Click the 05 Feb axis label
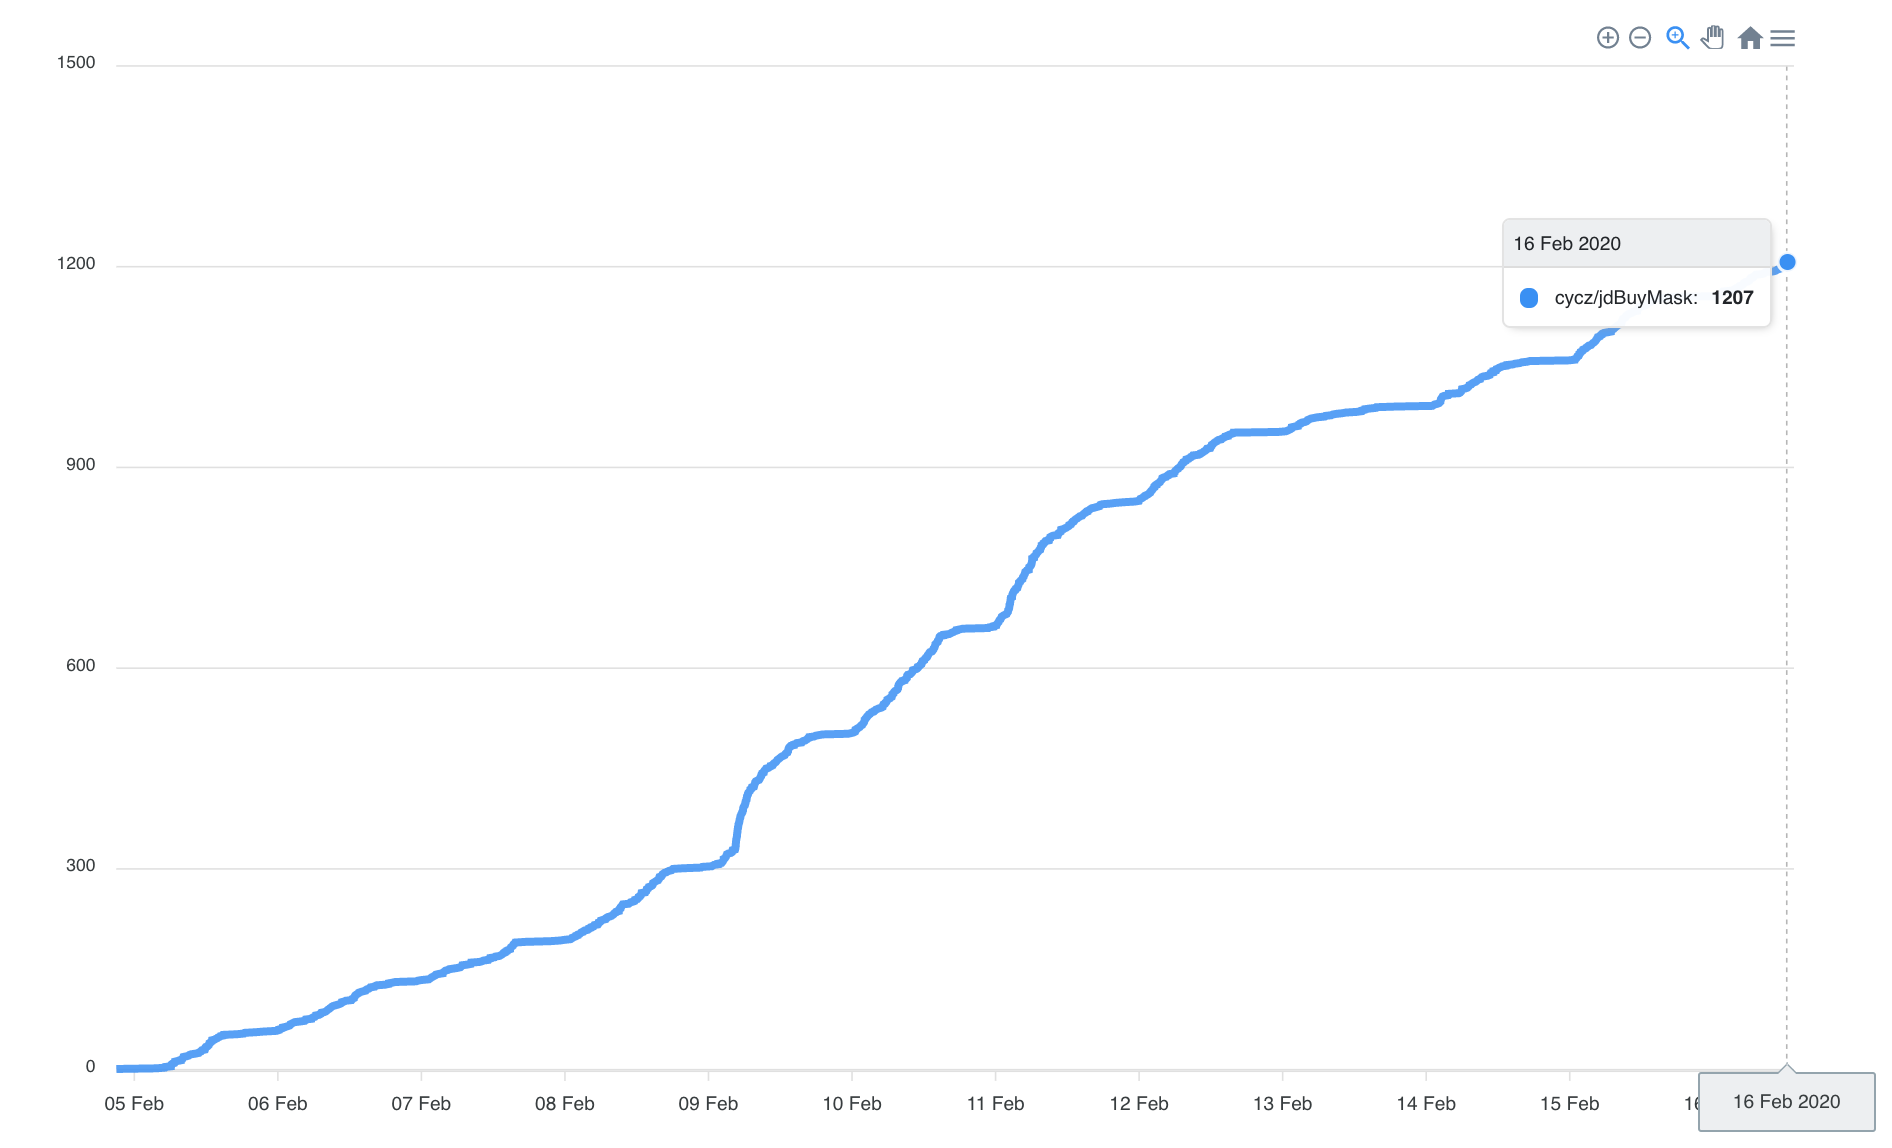This screenshot has width=1892, height=1148. (134, 1104)
